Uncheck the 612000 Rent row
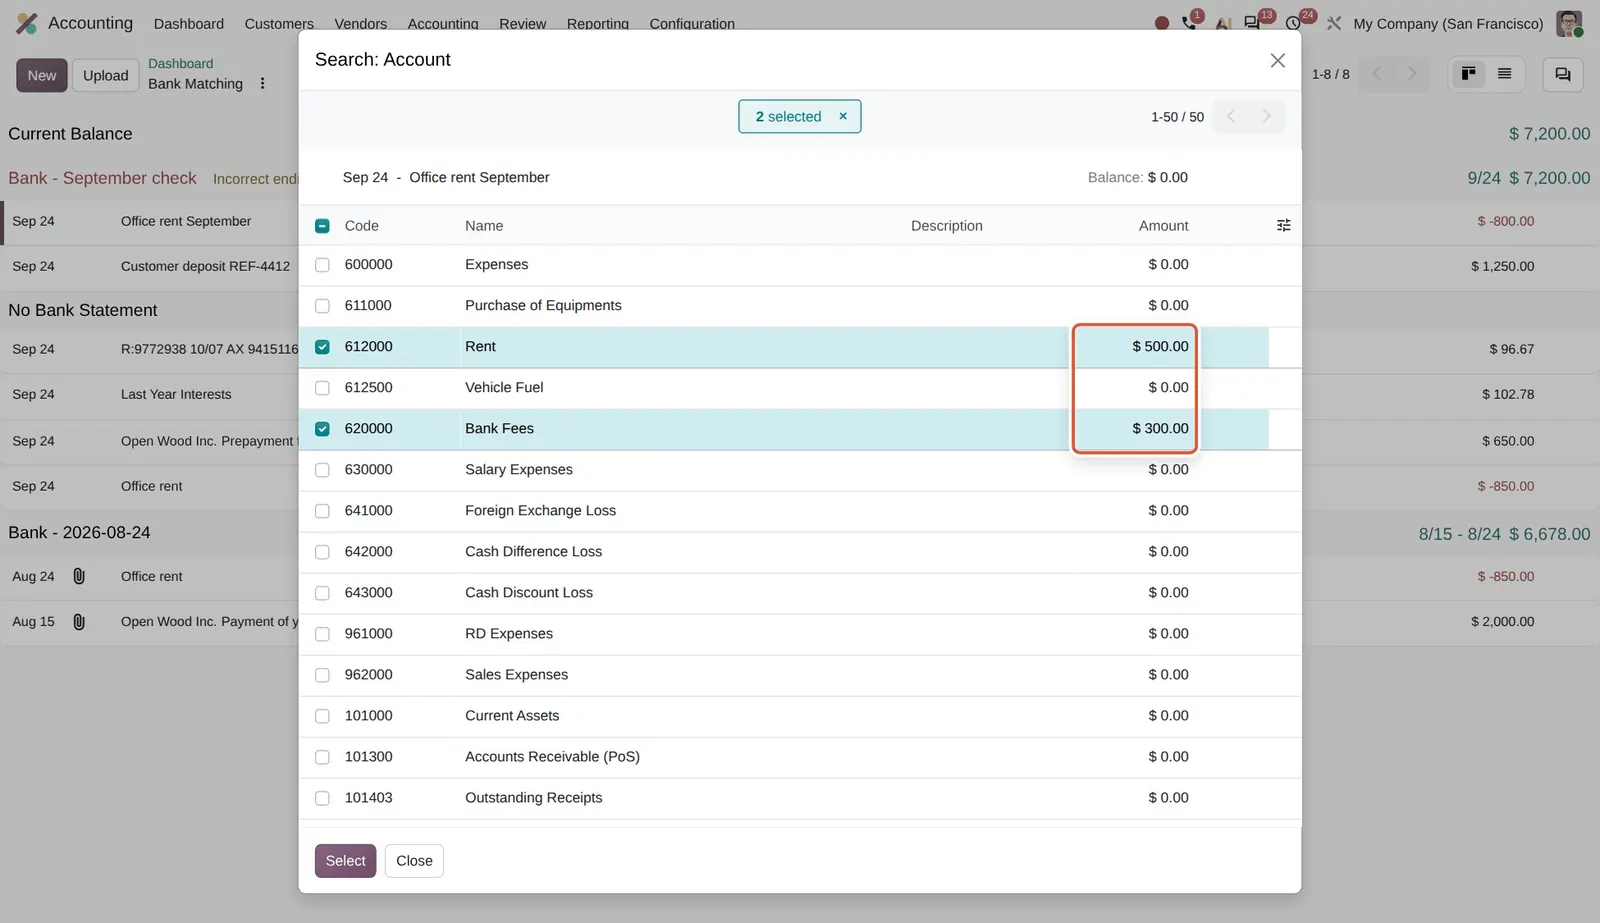The width and height of the screenshot is (1600, 923). (322, 347)
